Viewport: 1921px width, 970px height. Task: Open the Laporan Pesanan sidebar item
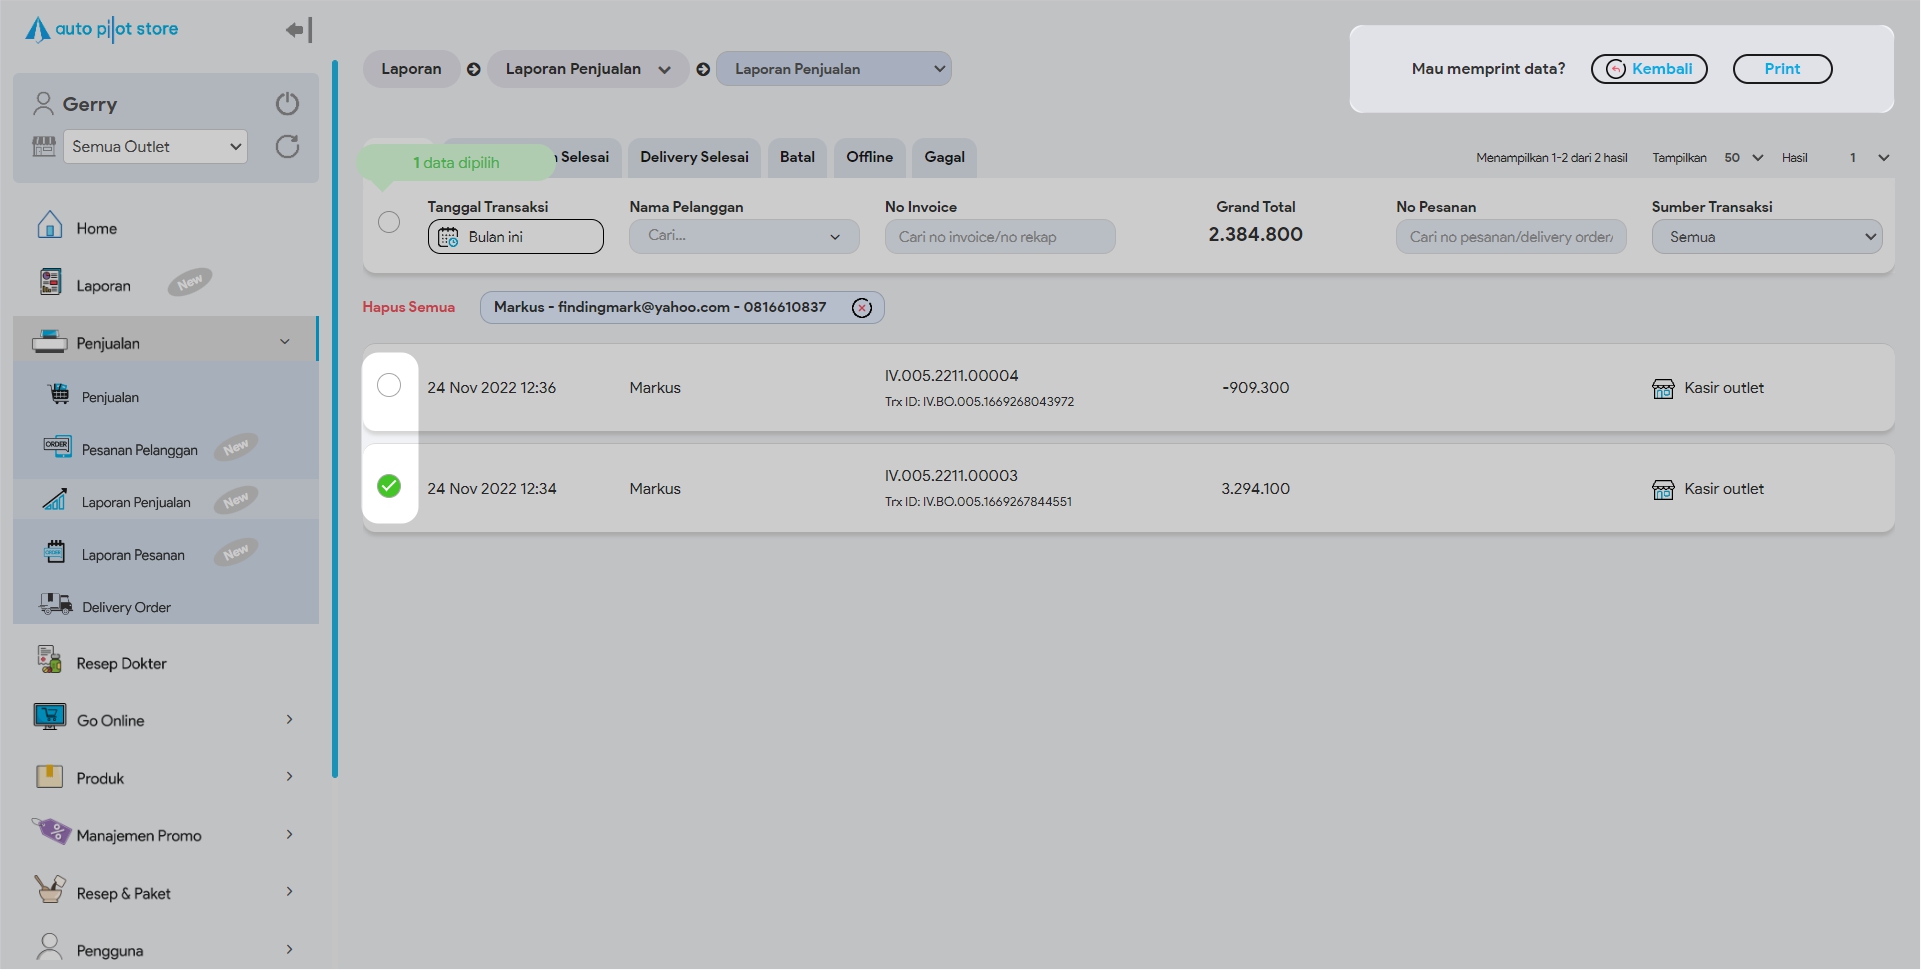pyautogui.click(x=133, y=555)
